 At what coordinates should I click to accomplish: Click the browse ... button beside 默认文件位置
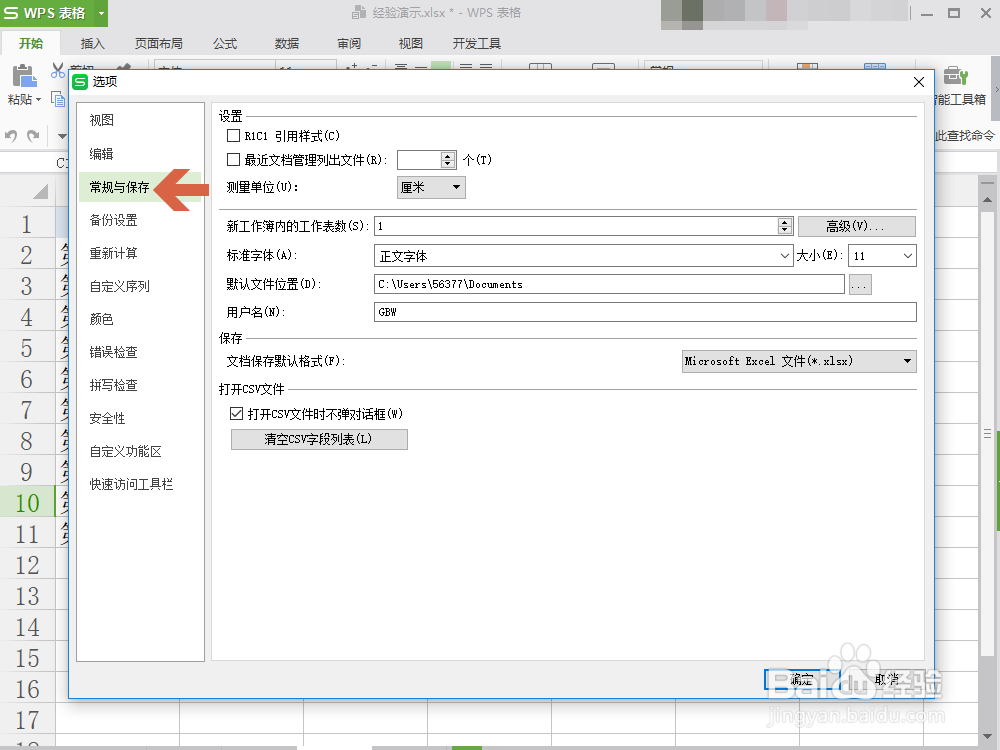[x=860, y=284]
